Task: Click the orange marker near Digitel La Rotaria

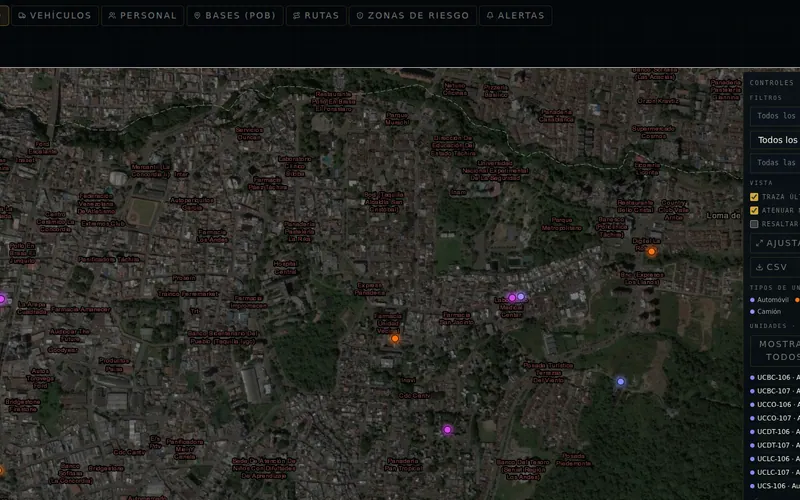Action: 652,252
